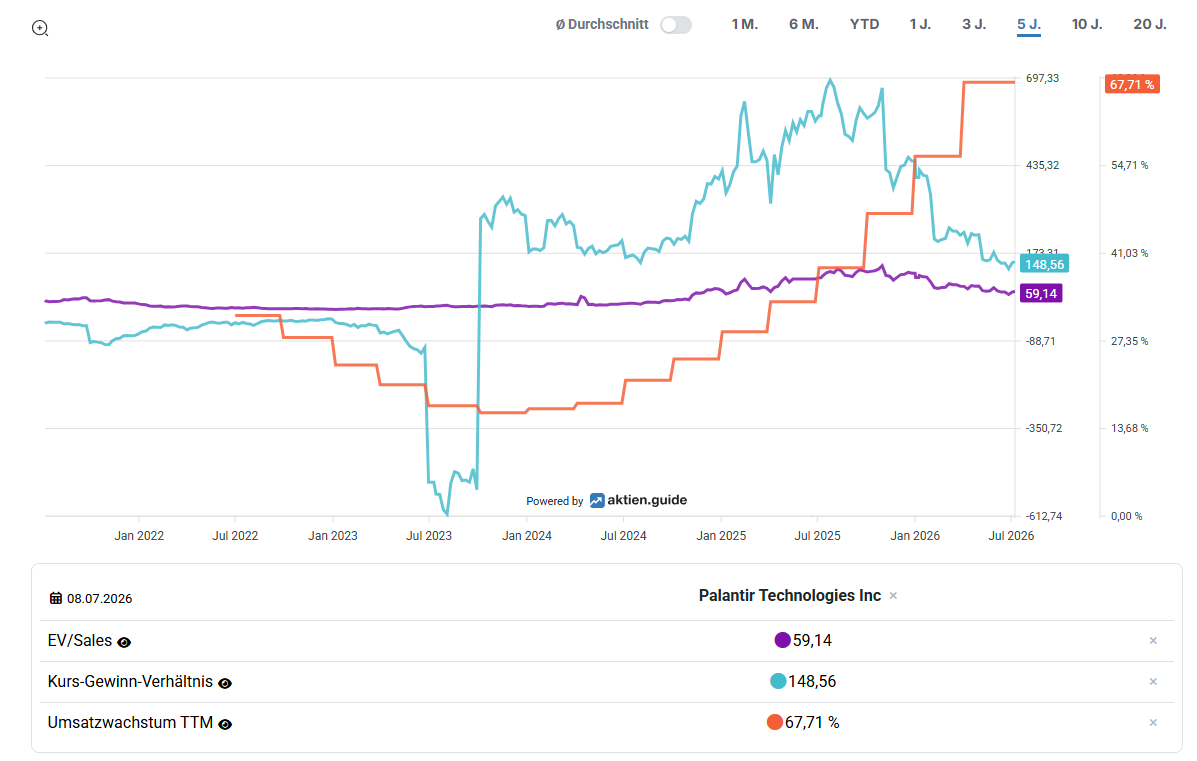This screenshot has height=761, width=1197.
Task: Select the 3 J. time range
Action: coord(974,24)
